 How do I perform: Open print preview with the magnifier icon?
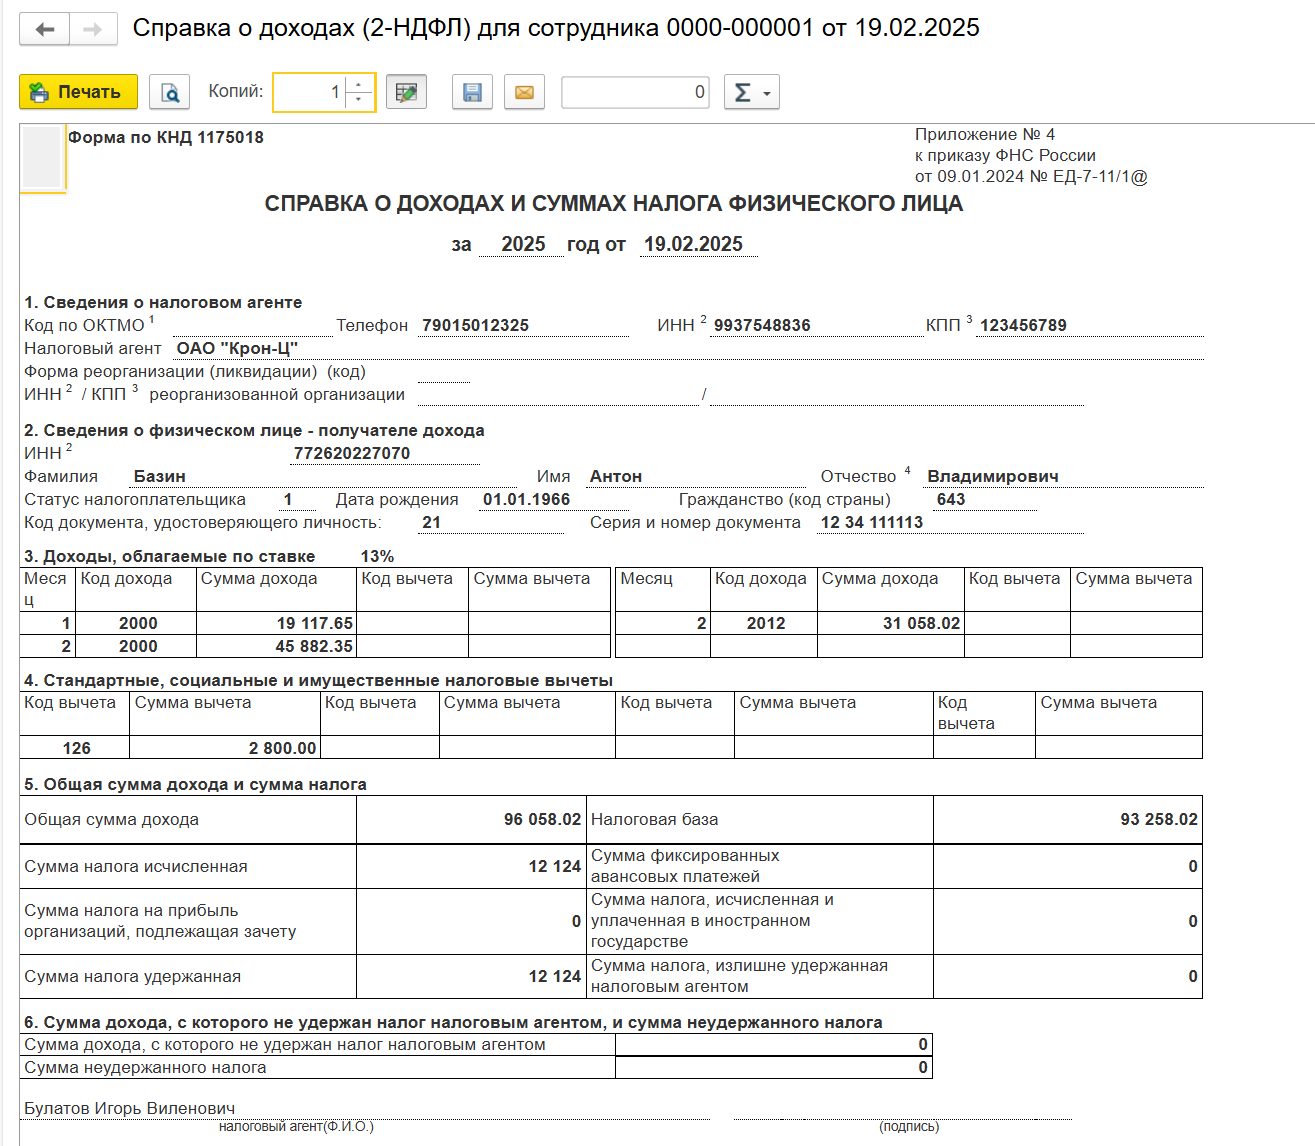coord(170,92)
